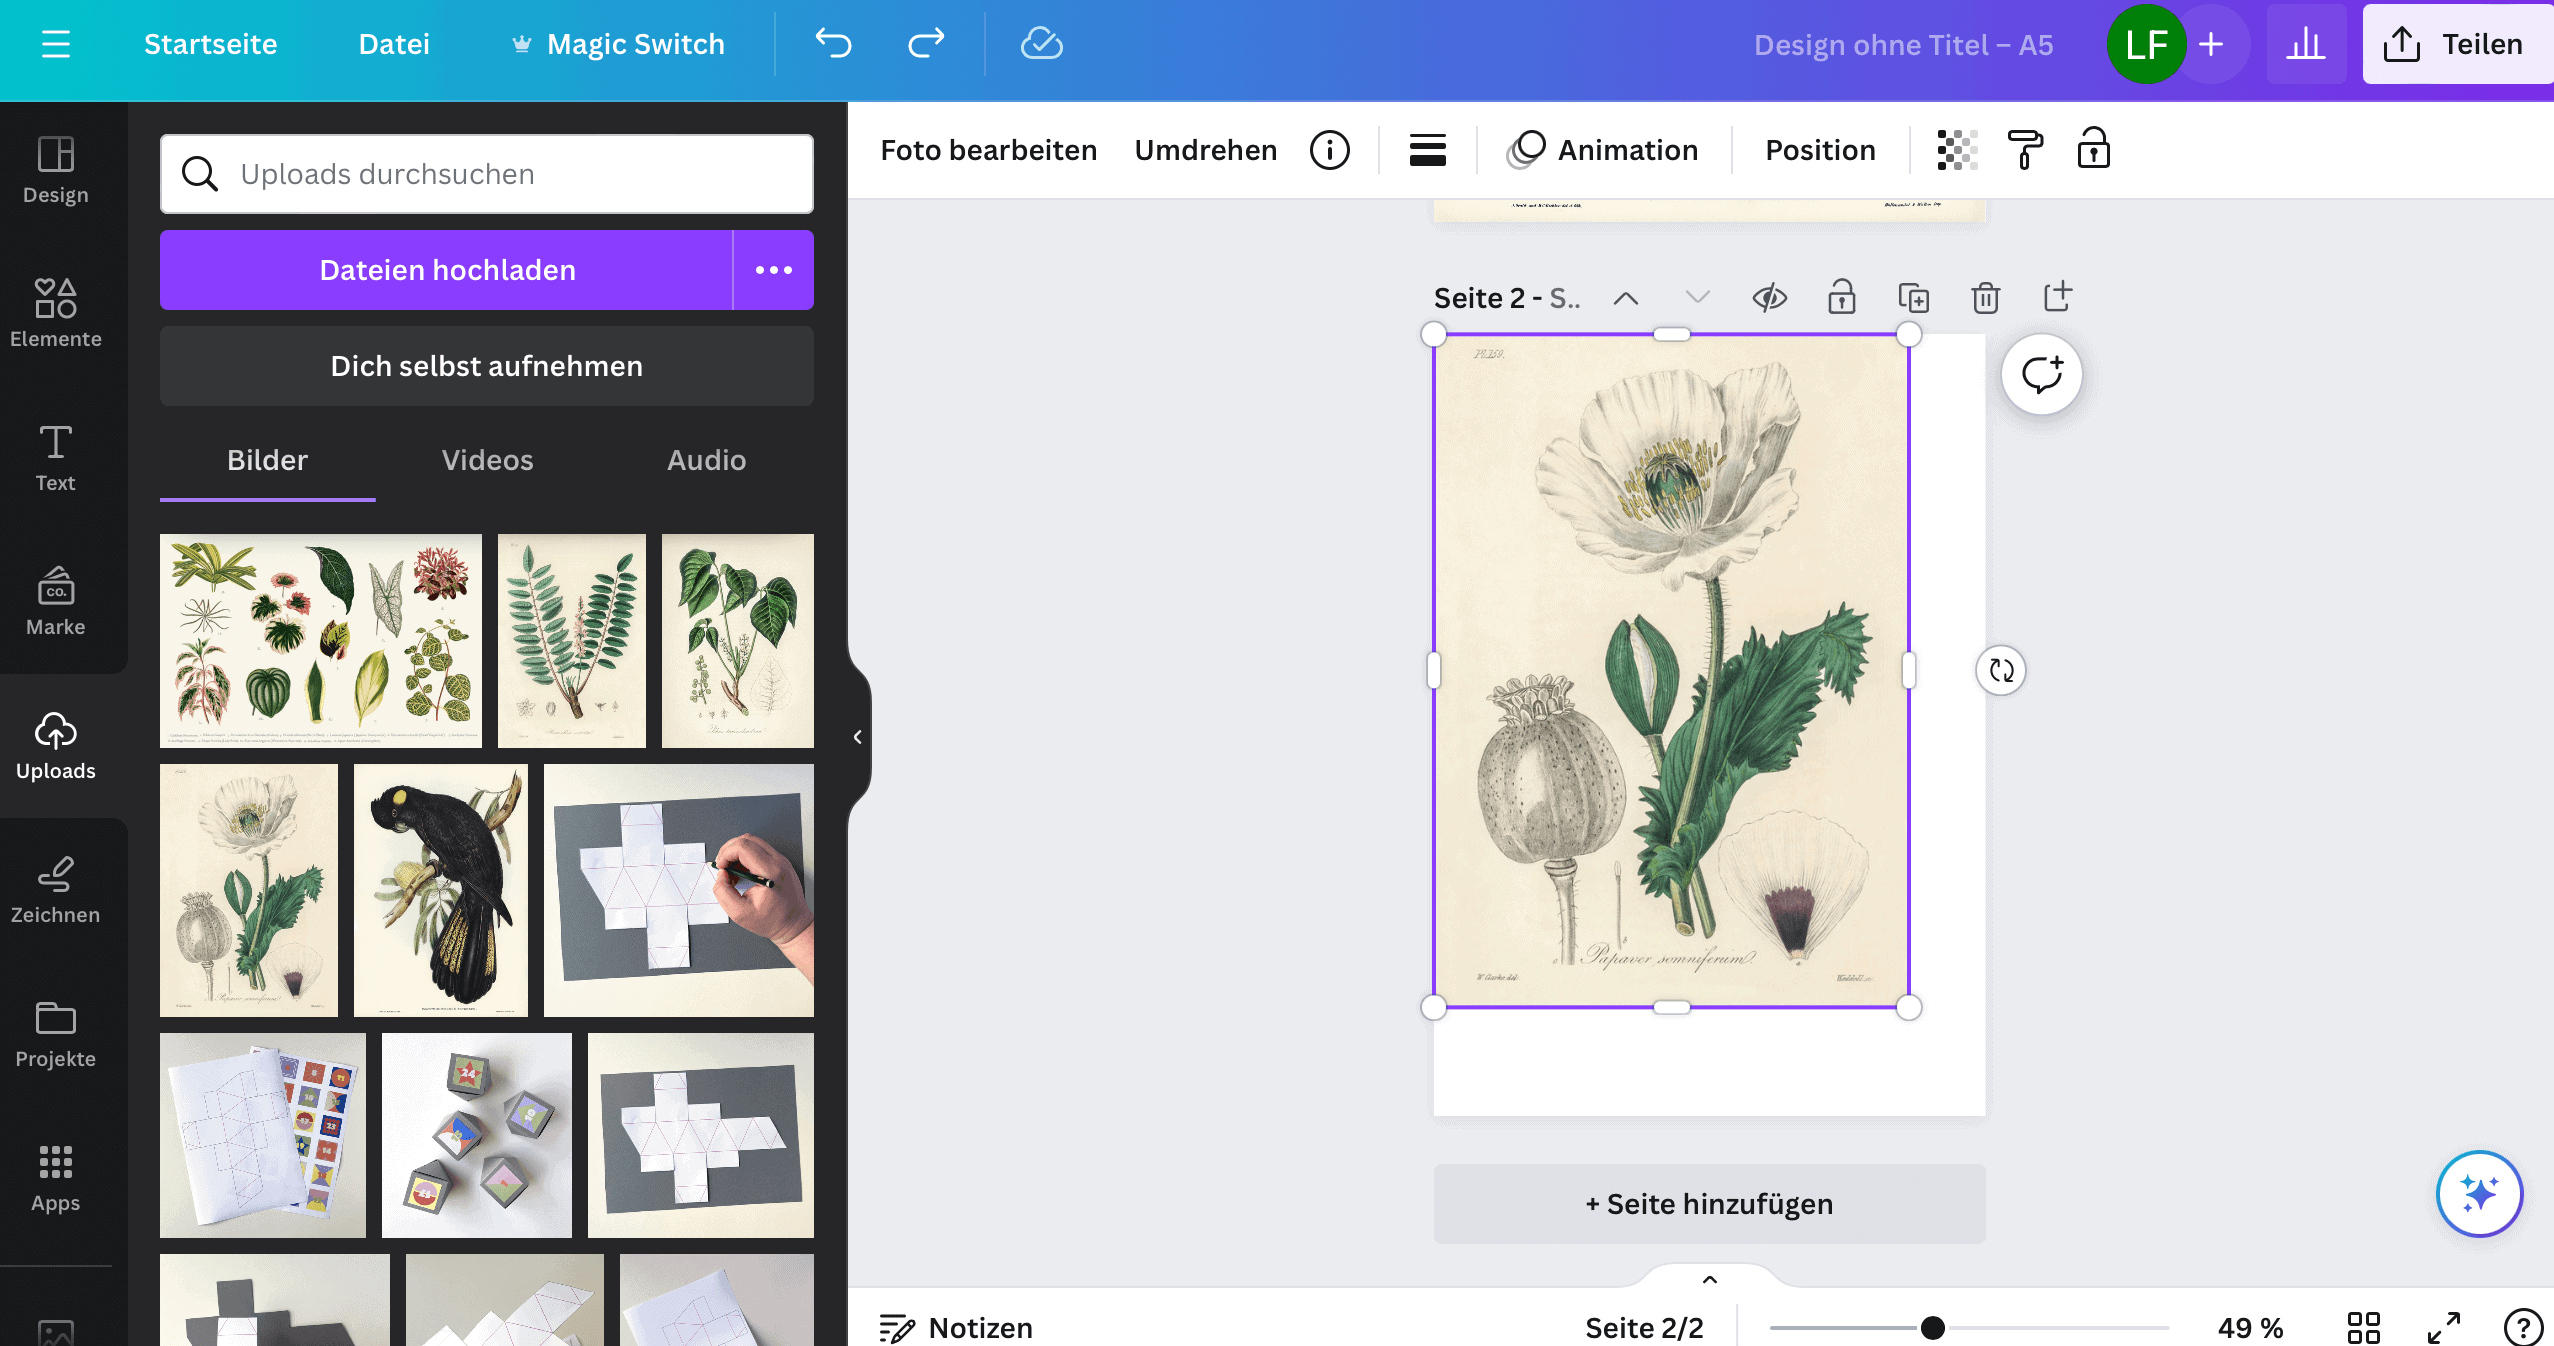Open the Design sidebar panel

click(x=56, y=170)
